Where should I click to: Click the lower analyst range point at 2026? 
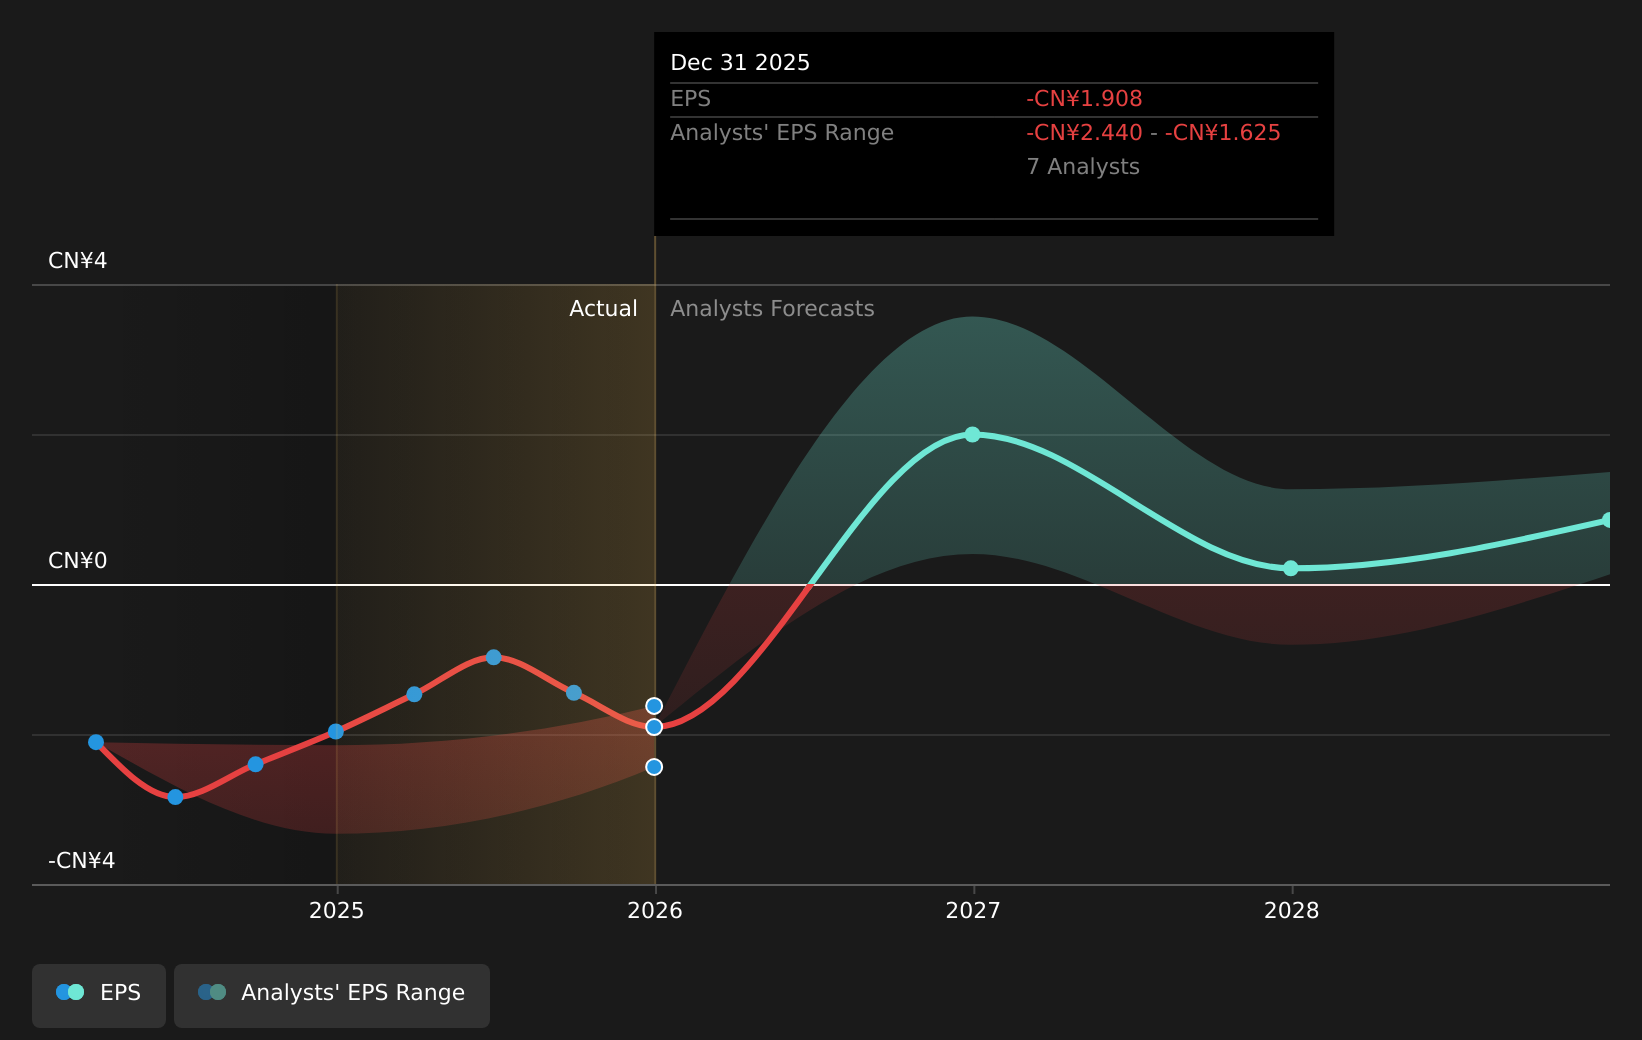coord(654,767)
